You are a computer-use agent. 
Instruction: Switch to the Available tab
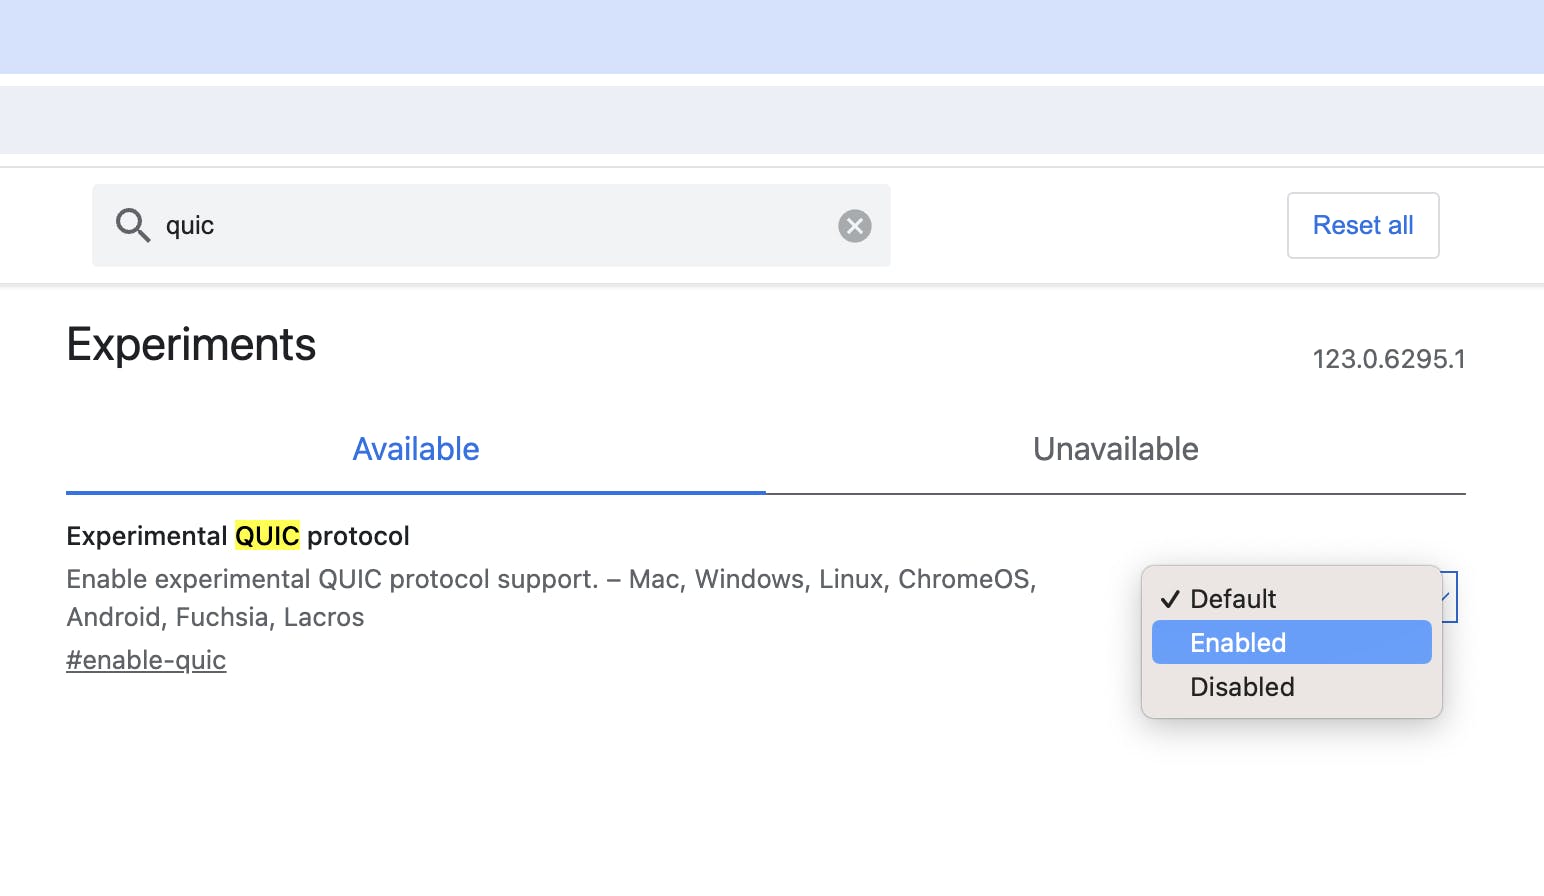416,449
